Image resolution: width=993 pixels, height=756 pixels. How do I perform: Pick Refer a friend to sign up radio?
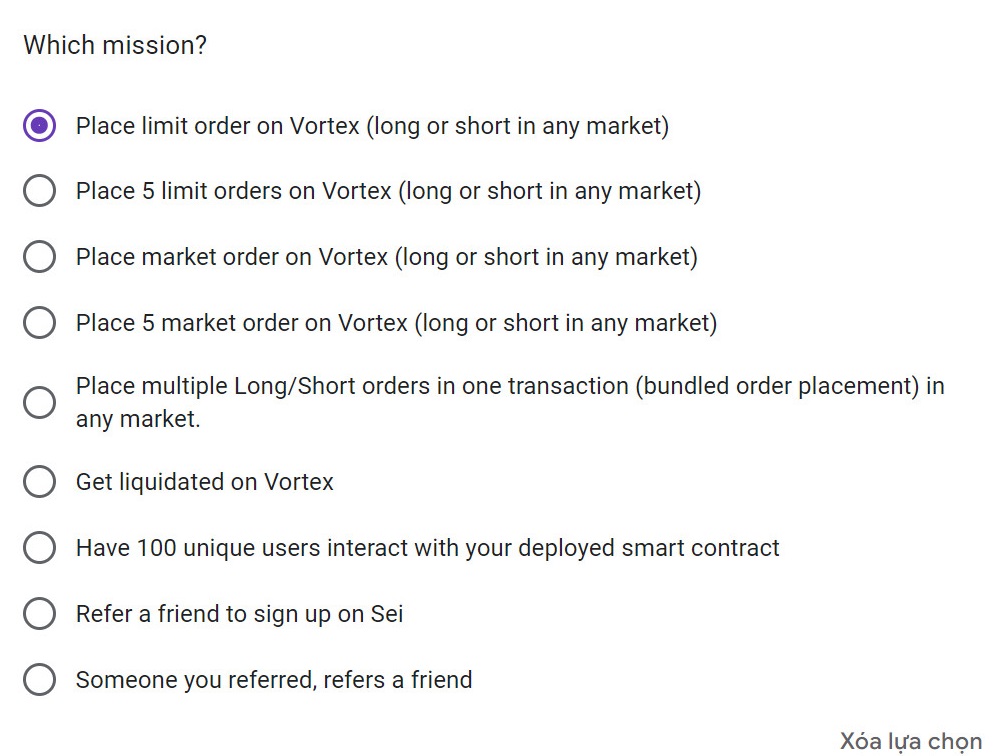click(x=39, y=613)
